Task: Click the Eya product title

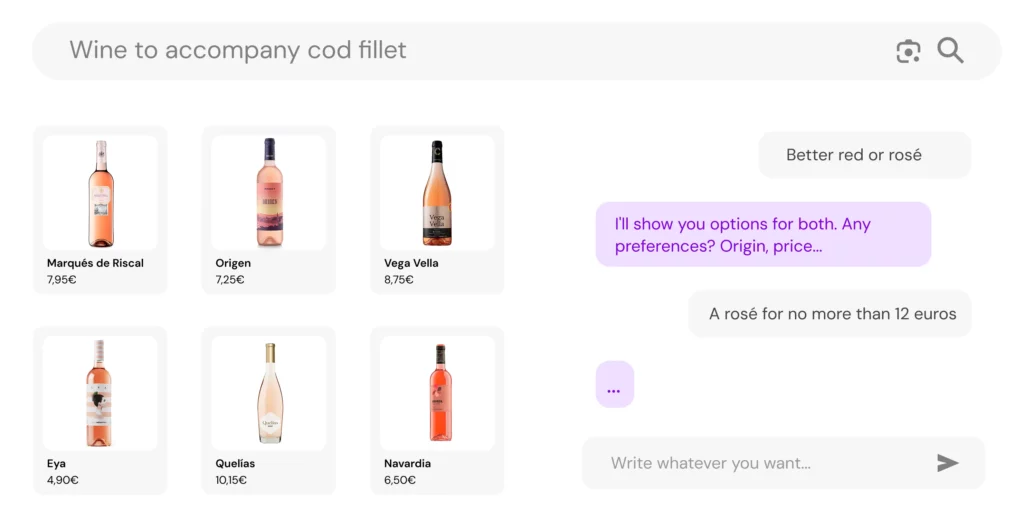Action: (x=56, y=464)
